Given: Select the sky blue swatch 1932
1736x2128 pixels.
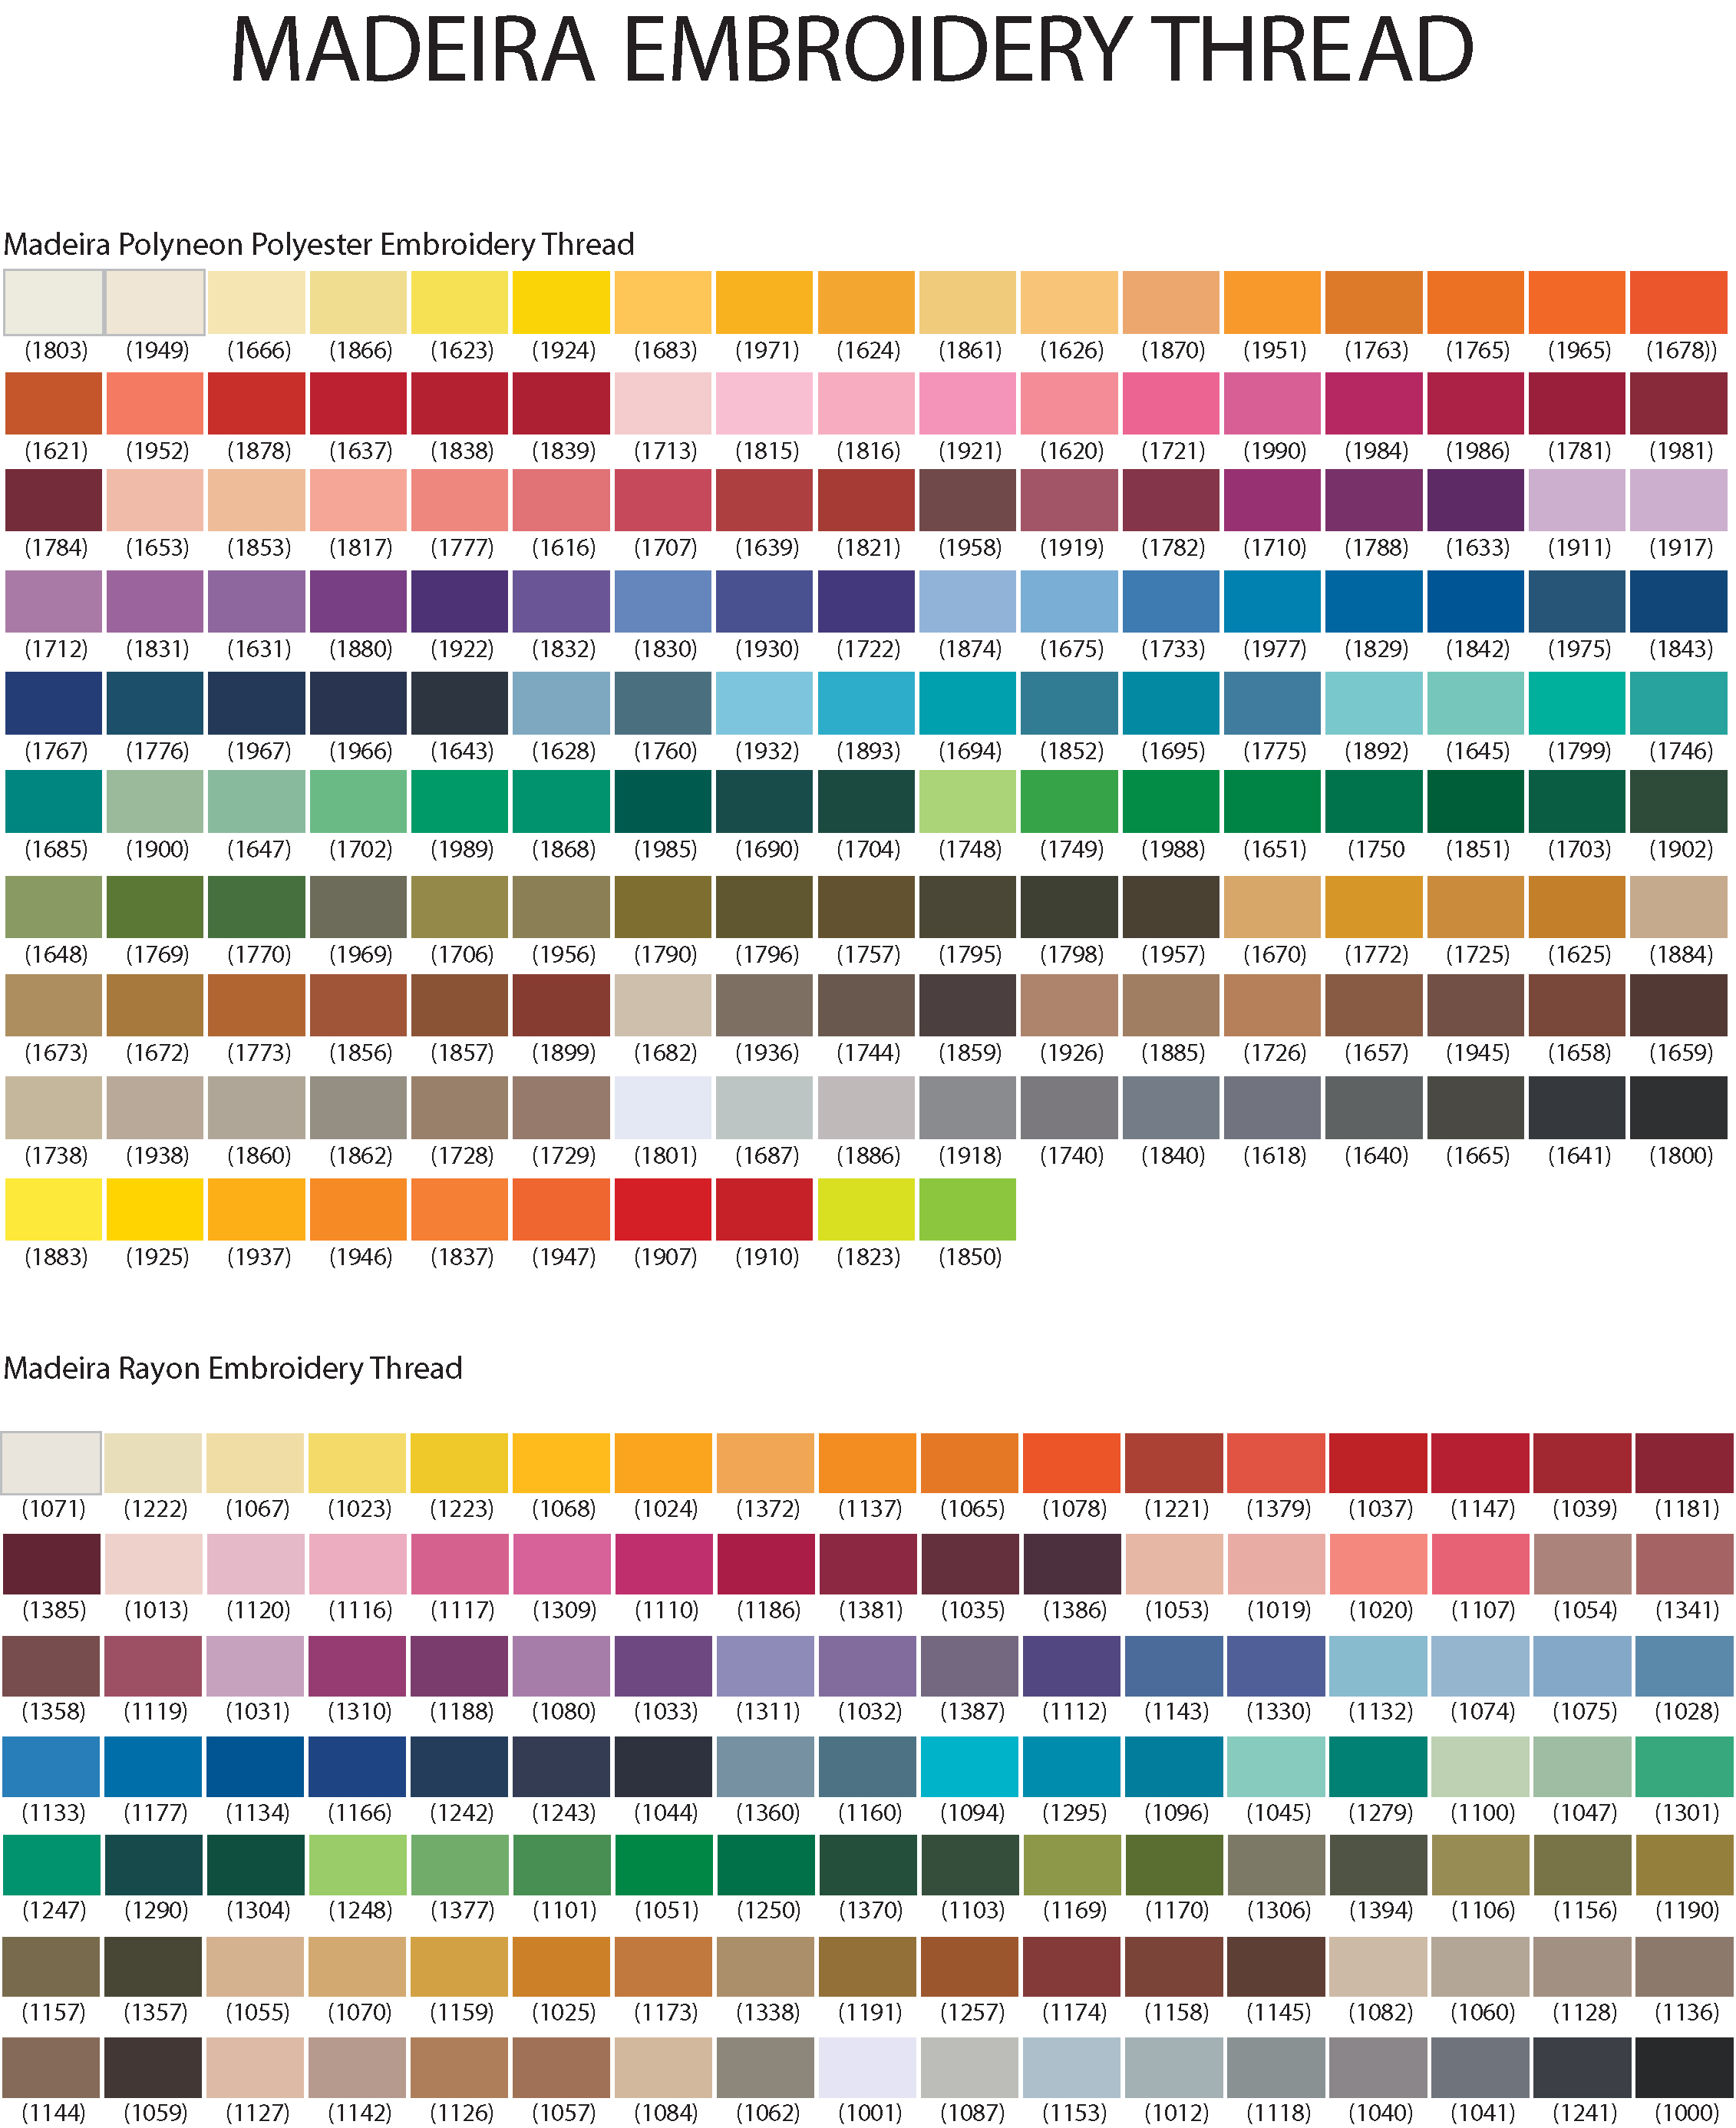Looking at the screenshot, I should click(x=765, y=703).
